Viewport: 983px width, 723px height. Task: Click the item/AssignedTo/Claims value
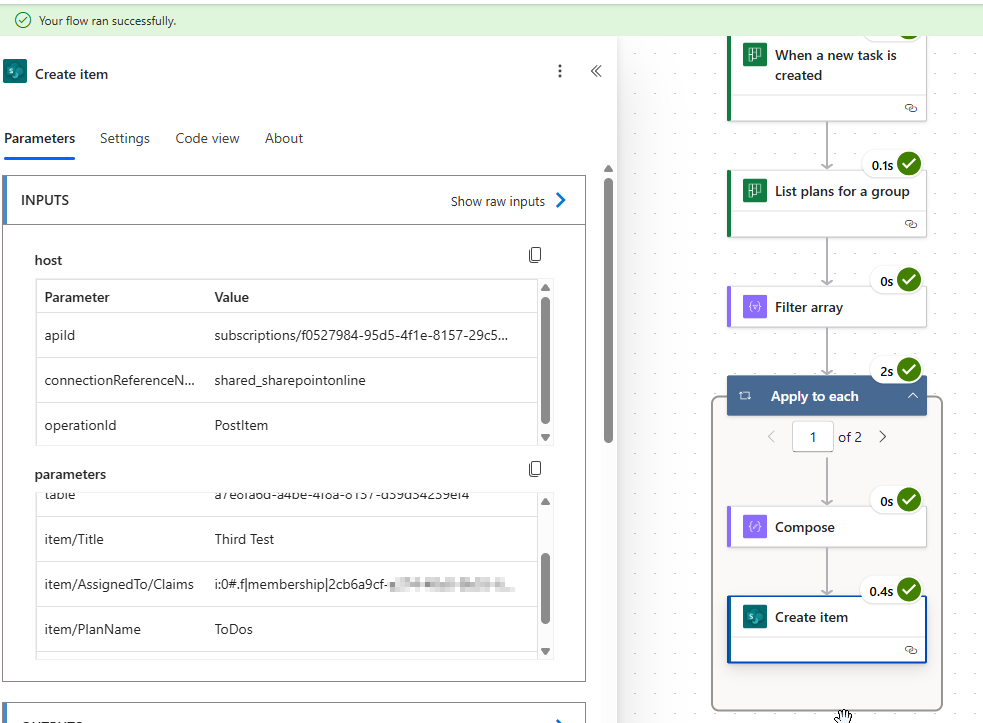(x=364, y=584)
